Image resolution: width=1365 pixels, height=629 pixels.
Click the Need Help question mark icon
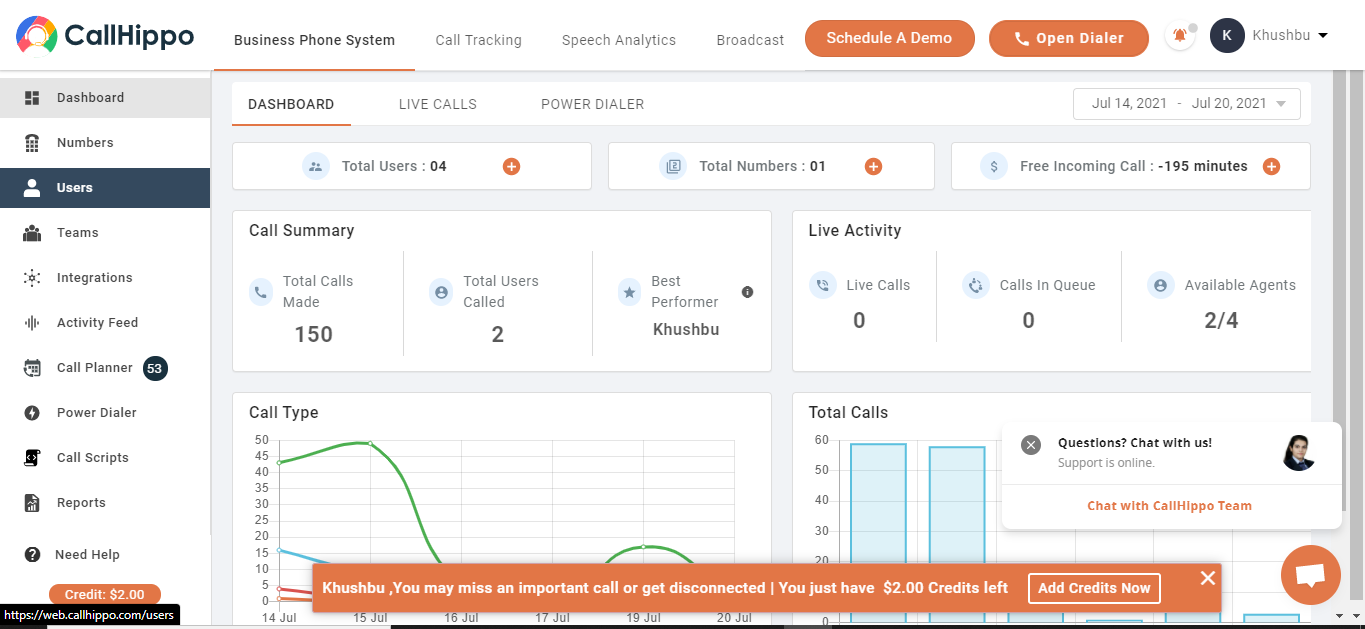pyautogui.click(x=33, y=555)
